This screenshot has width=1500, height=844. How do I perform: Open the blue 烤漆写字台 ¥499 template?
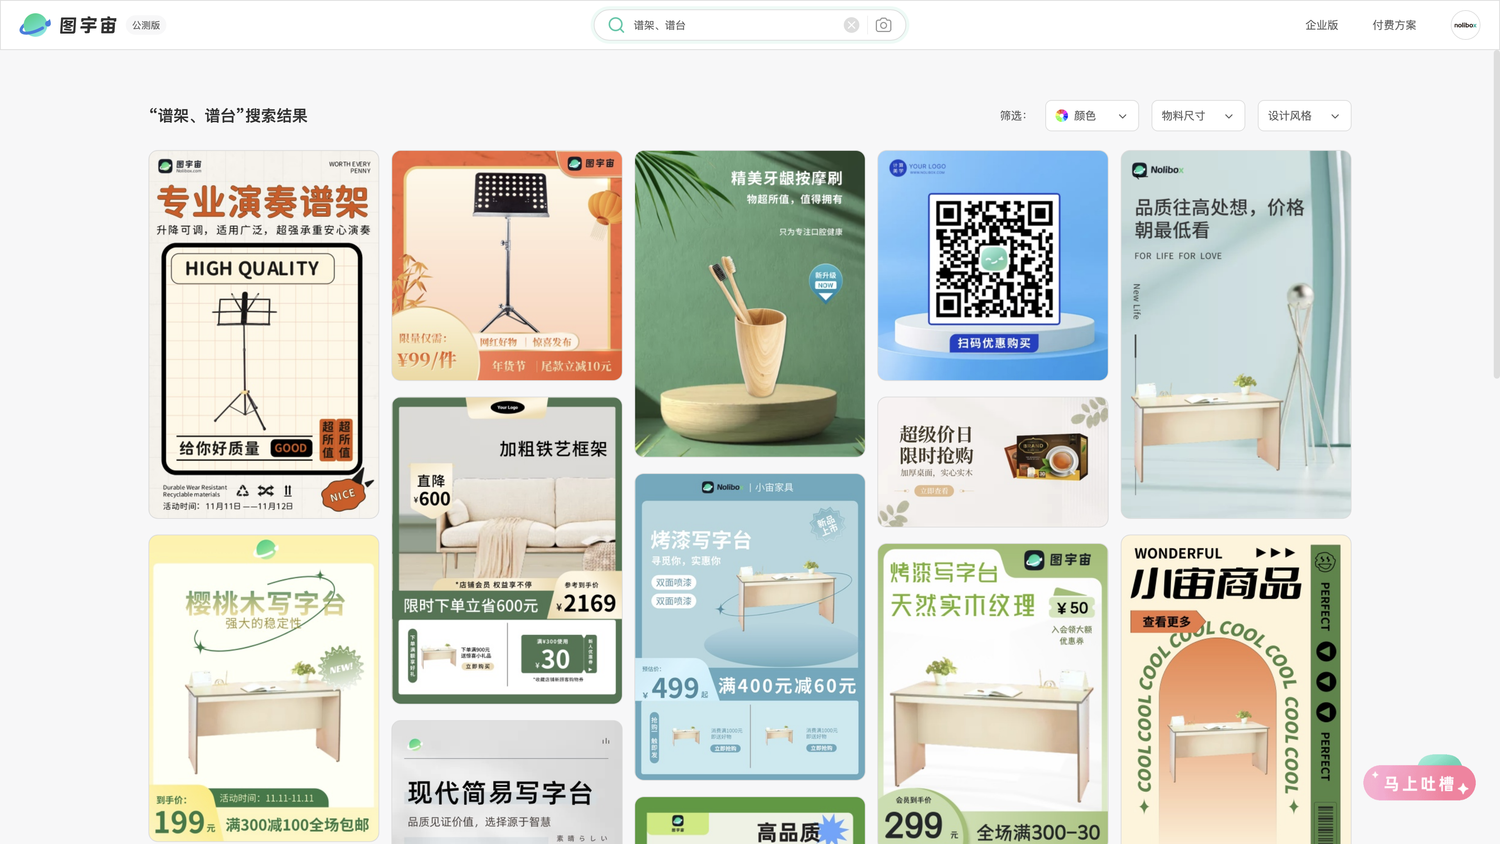click(750, 627)
